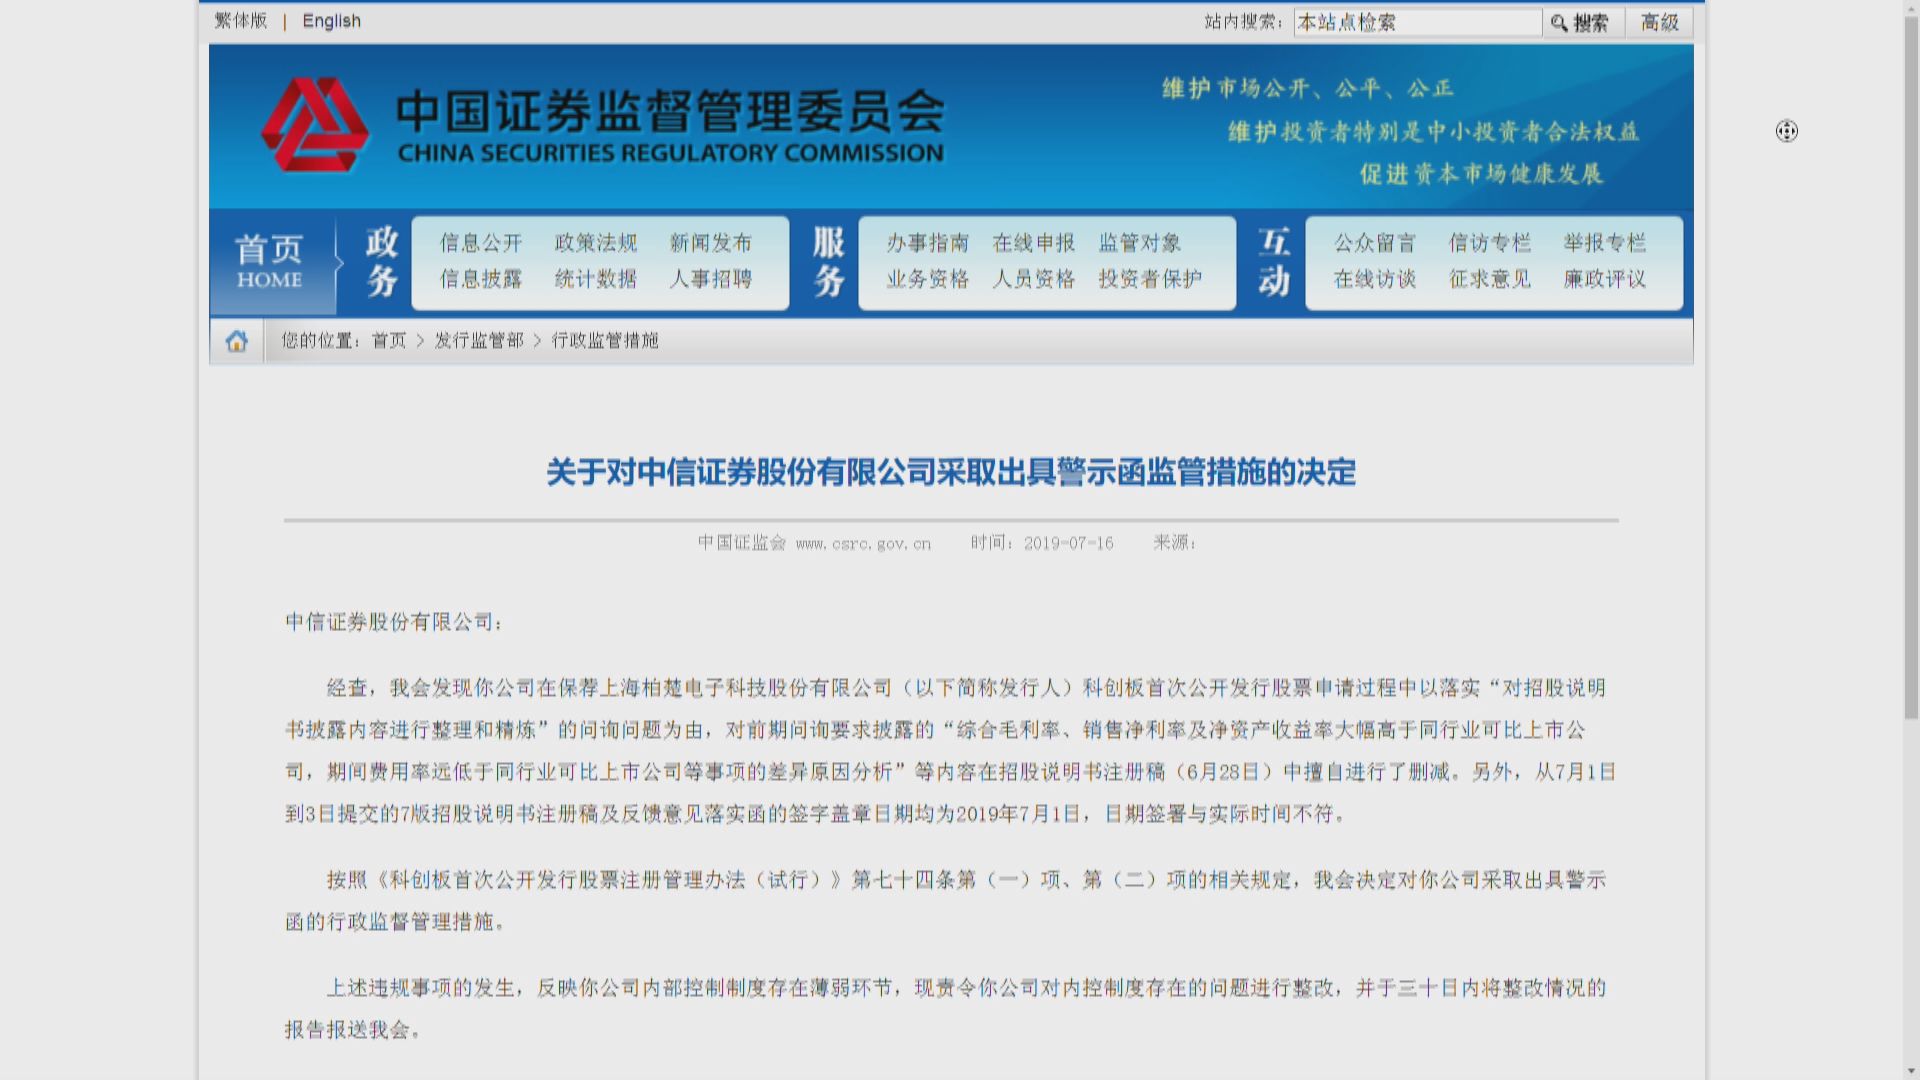The width and height of the screenshot is (1920, 1080).
Task: Open 廉政评议 interaction link
Action: [1605, 279]
